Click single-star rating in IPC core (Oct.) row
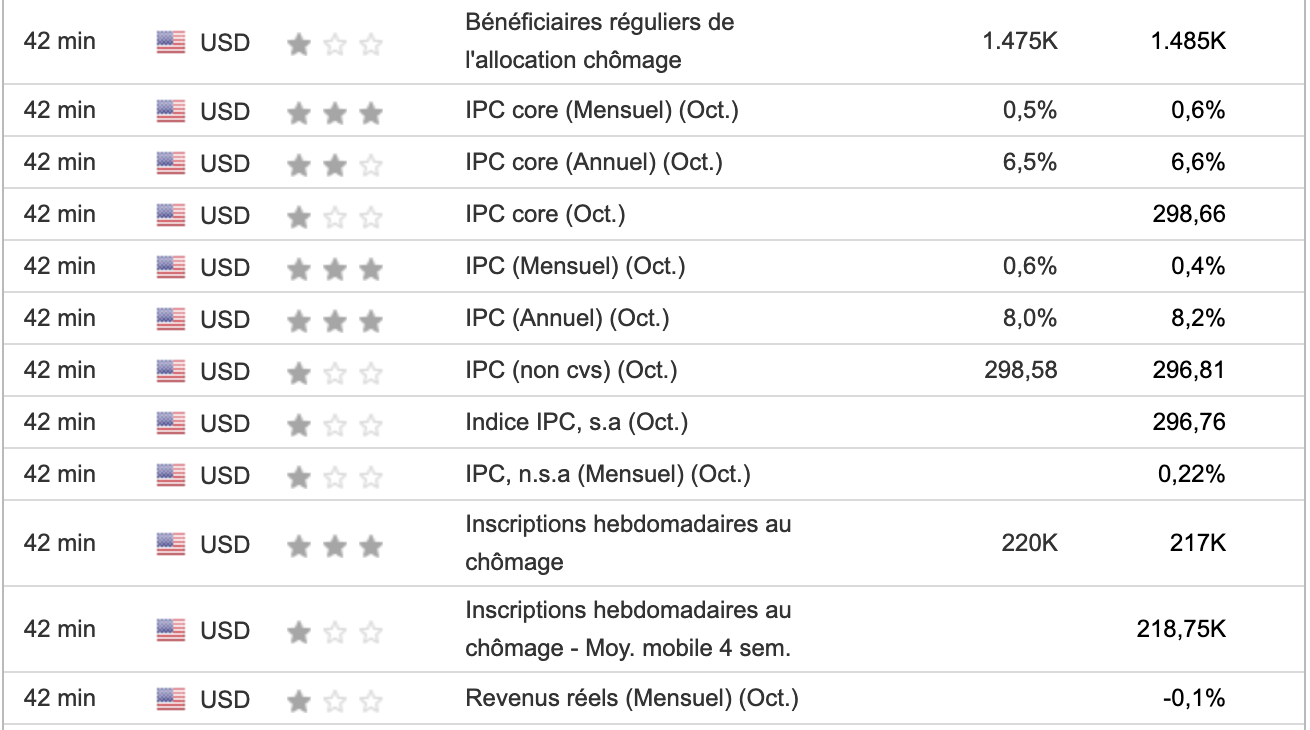1310x730 pixels. coord(335,216)
